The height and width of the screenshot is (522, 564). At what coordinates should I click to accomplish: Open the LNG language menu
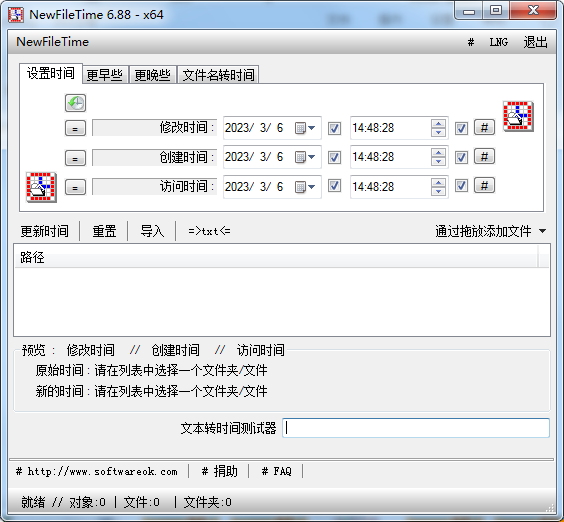tap(499, 42)
